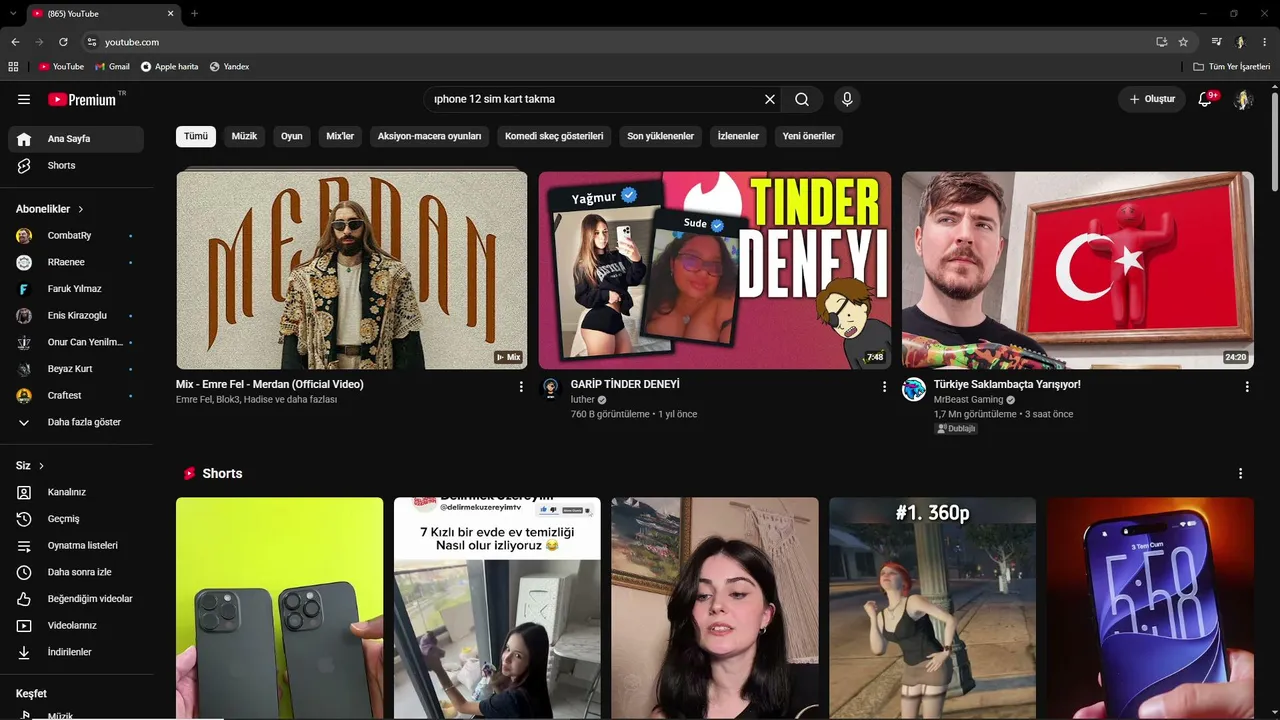Select Aksiyon-macera oyunları chip
1280x720 pixels.
tap(430, 136)
